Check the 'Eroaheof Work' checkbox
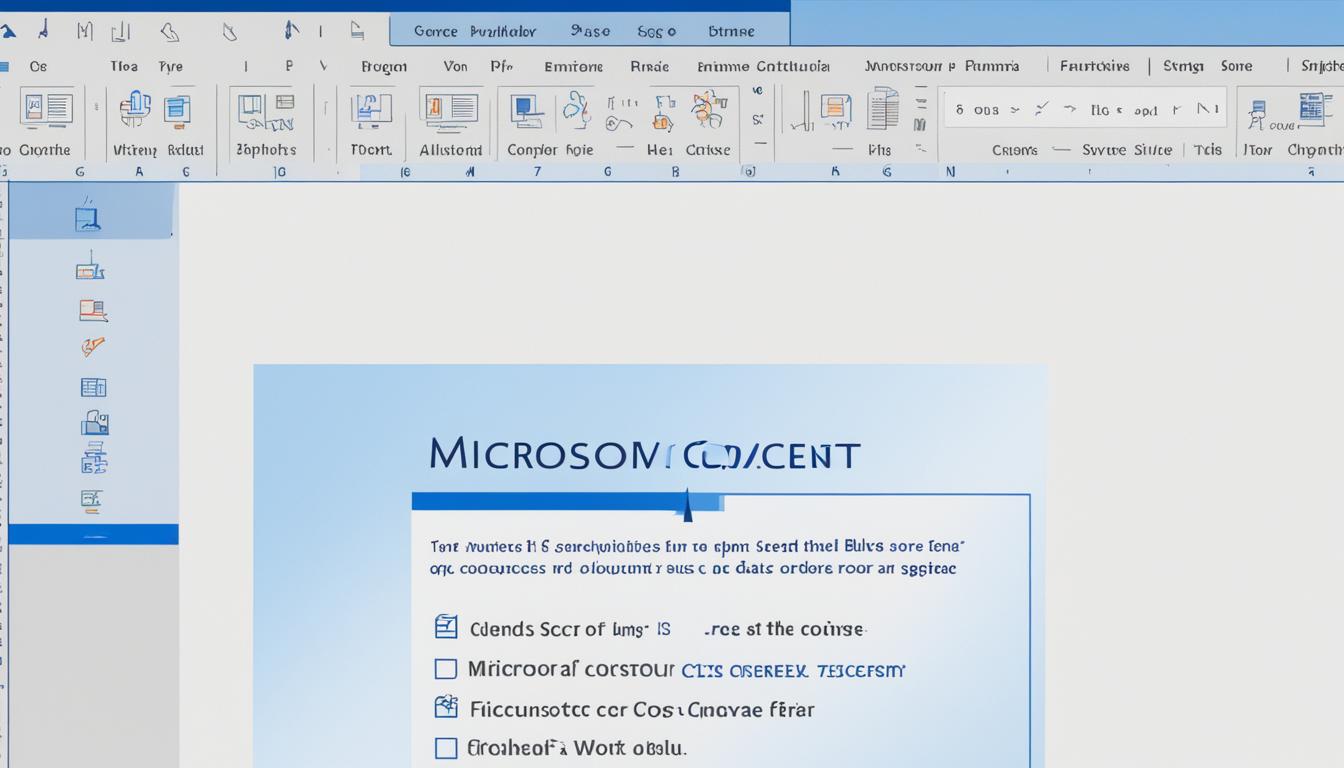 (446, 747)
